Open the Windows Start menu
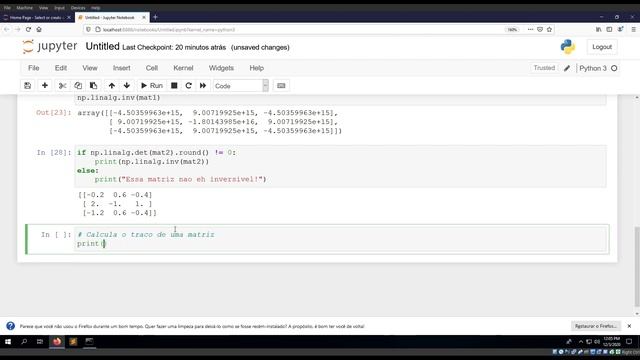Screen dimensions: 640x360 pyautogui.click(x=8, y=342)
